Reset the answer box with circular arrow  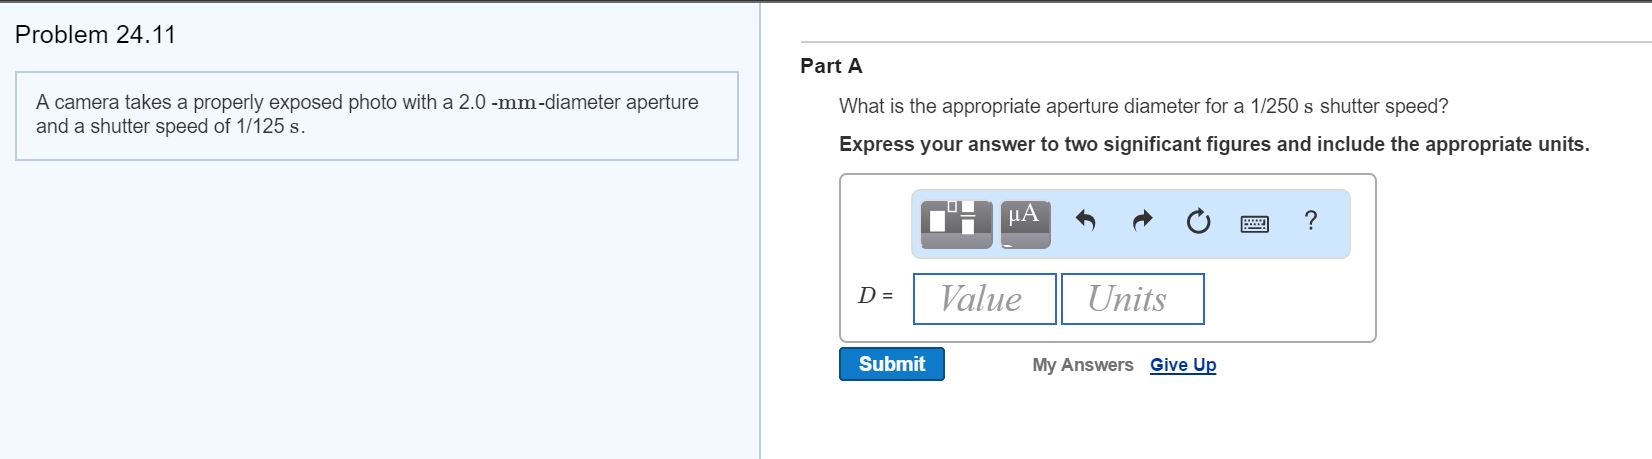(1198, 221)
